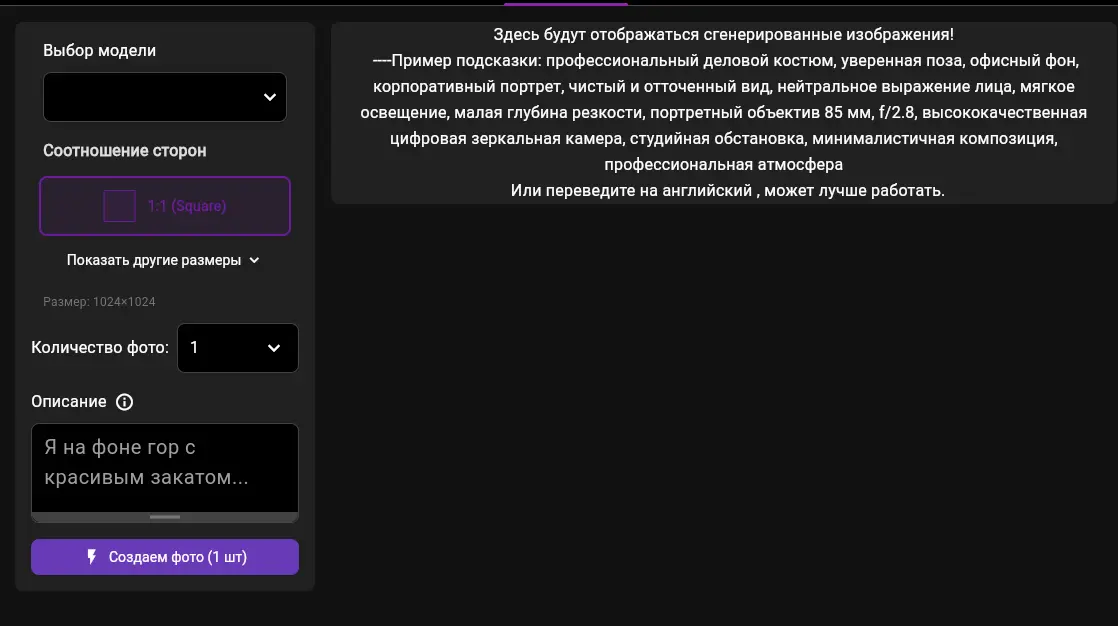Click the square shape icon for 1:1 ratio
The image size is (1118, 626).
click(119, 206)
